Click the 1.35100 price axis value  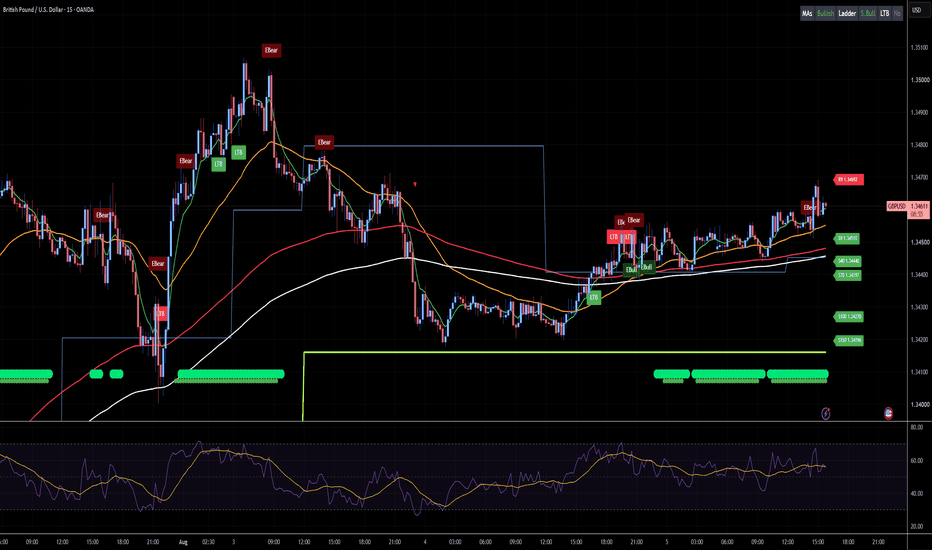[x=920, y=48]
